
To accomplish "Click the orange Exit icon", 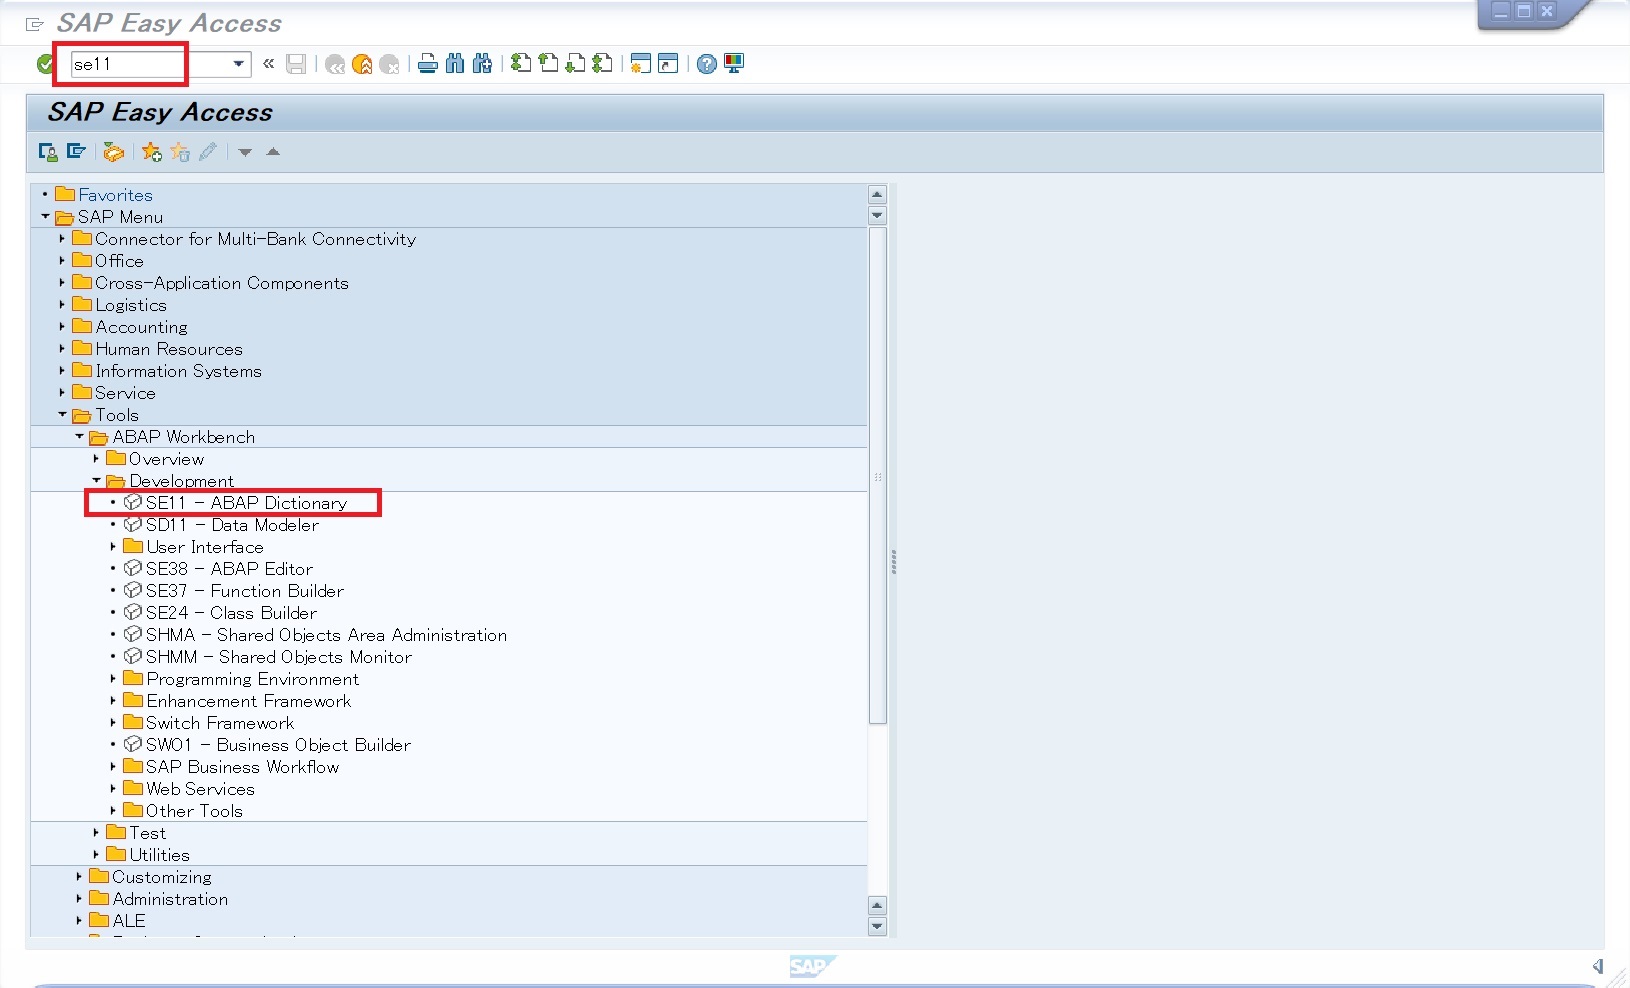I will click(362, 64).
